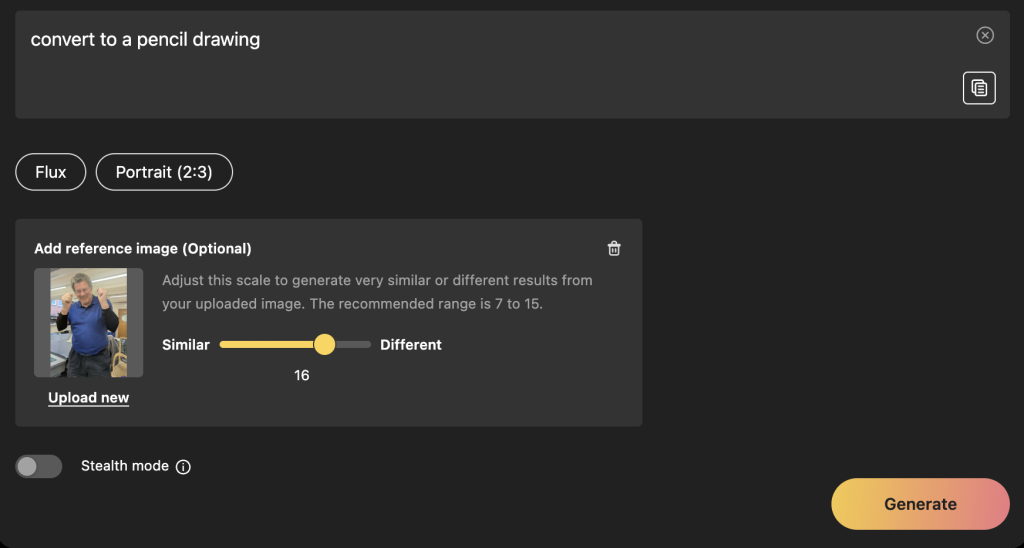The height and width of the screenshot is (548, 1024).
Task: Click the "Adjust this scale" description text
Action: click(x=377, y=291)
